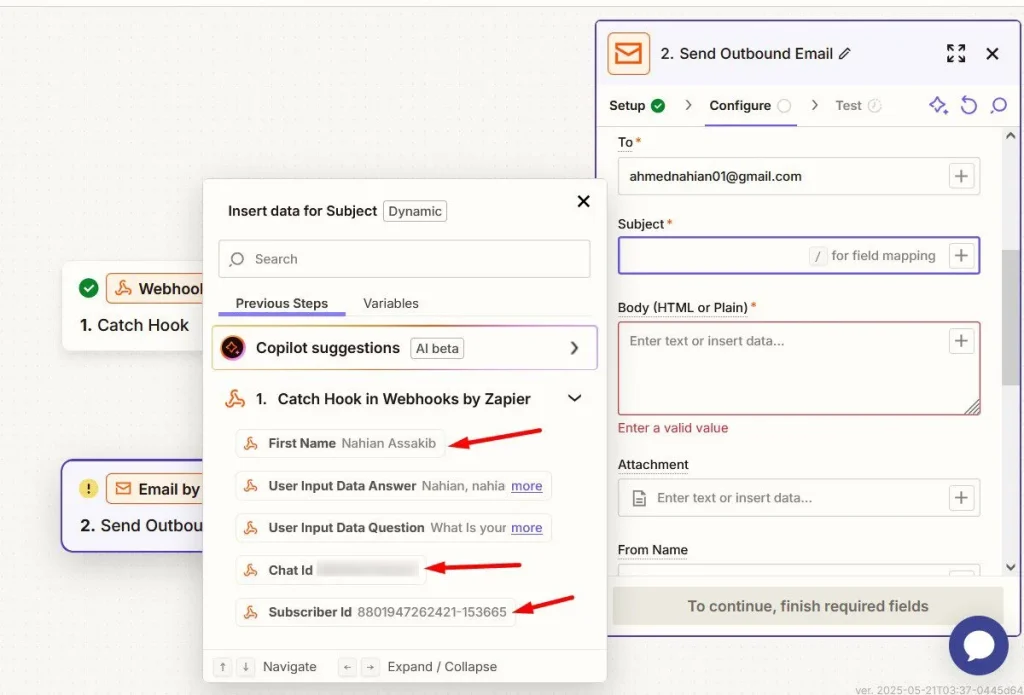Collapse the Catch Hook in Webhooks section
This screenshot has height=695, width=1024.
coord(575,398)
